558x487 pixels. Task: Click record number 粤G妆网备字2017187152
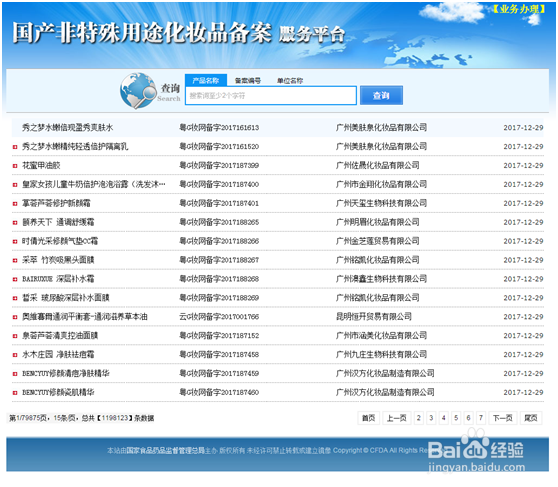coord(219,336)
